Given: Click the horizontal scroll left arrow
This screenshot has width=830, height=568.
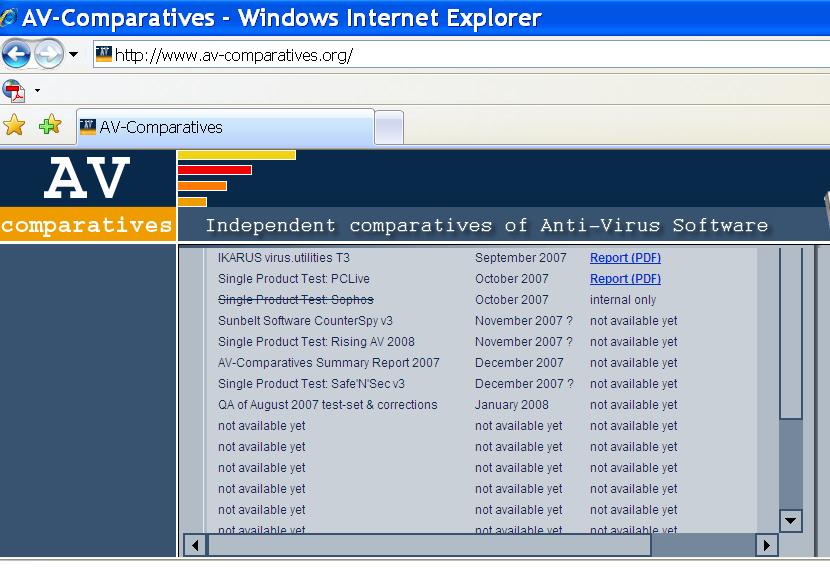Looking at the screenshot, I should [195, 545].
